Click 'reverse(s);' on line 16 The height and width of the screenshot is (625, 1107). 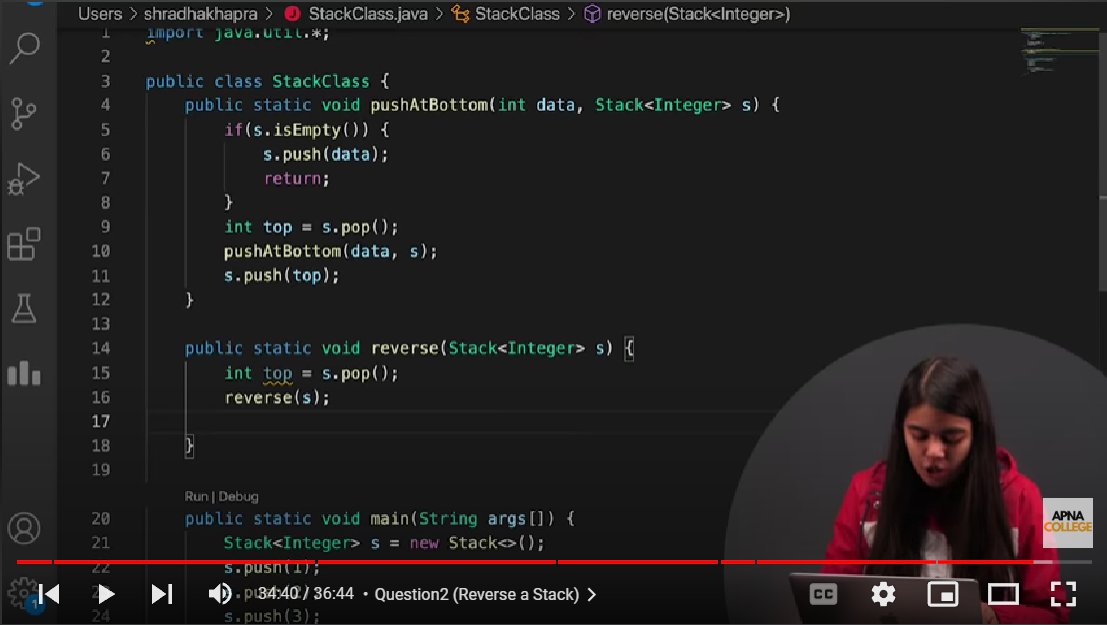coord(277,398)
